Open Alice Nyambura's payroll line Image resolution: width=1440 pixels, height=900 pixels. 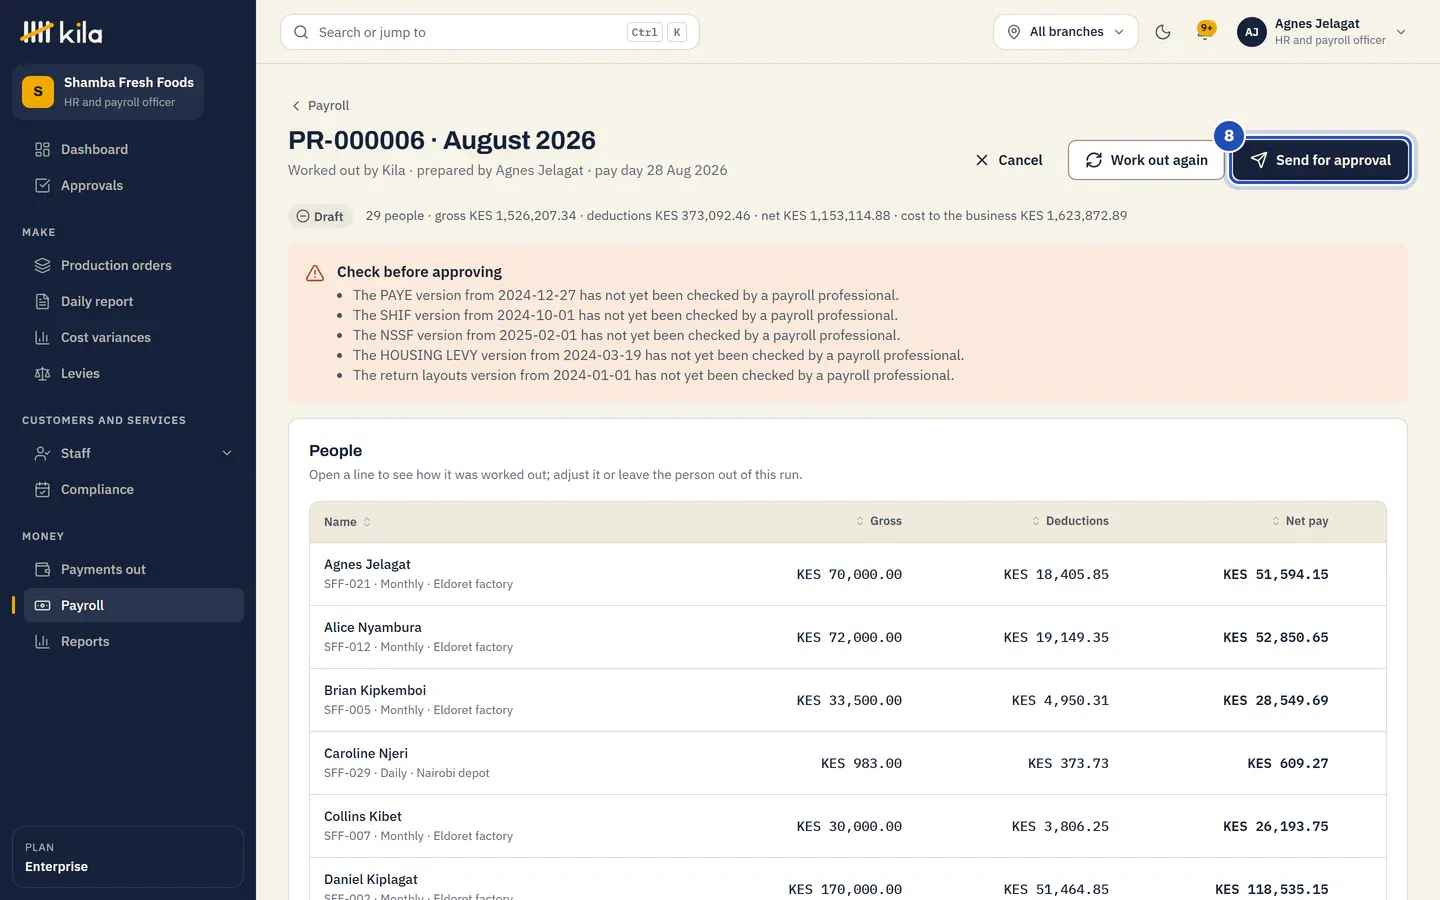(848, 637)
